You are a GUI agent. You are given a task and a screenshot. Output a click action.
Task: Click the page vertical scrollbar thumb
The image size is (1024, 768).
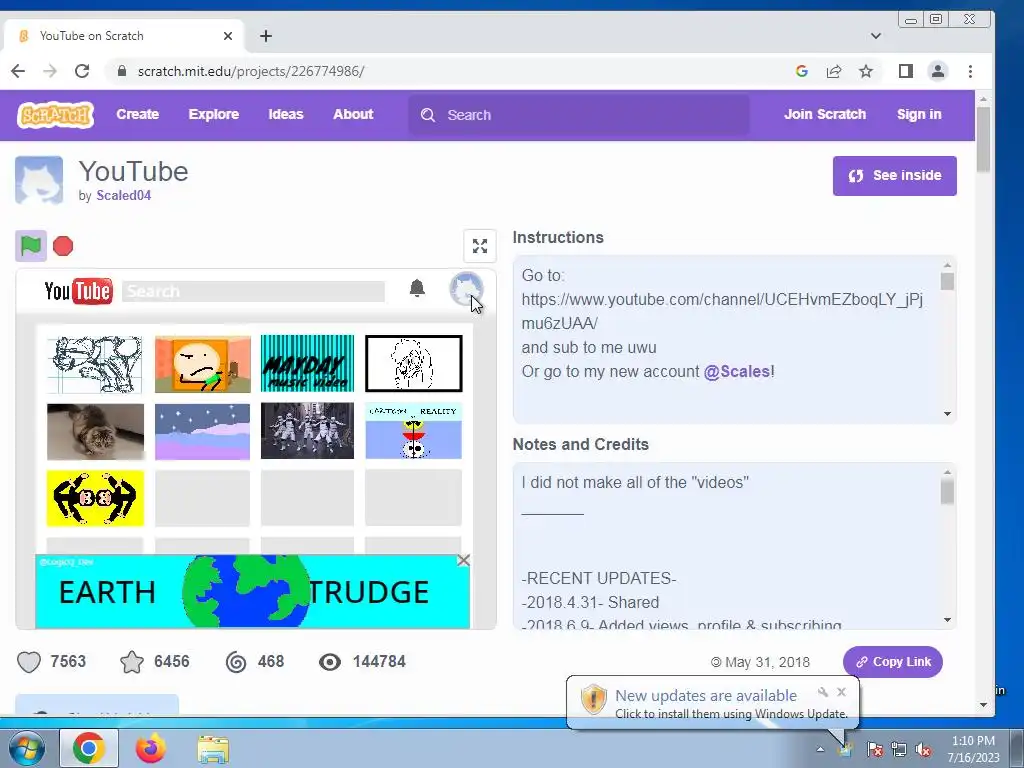983,138
